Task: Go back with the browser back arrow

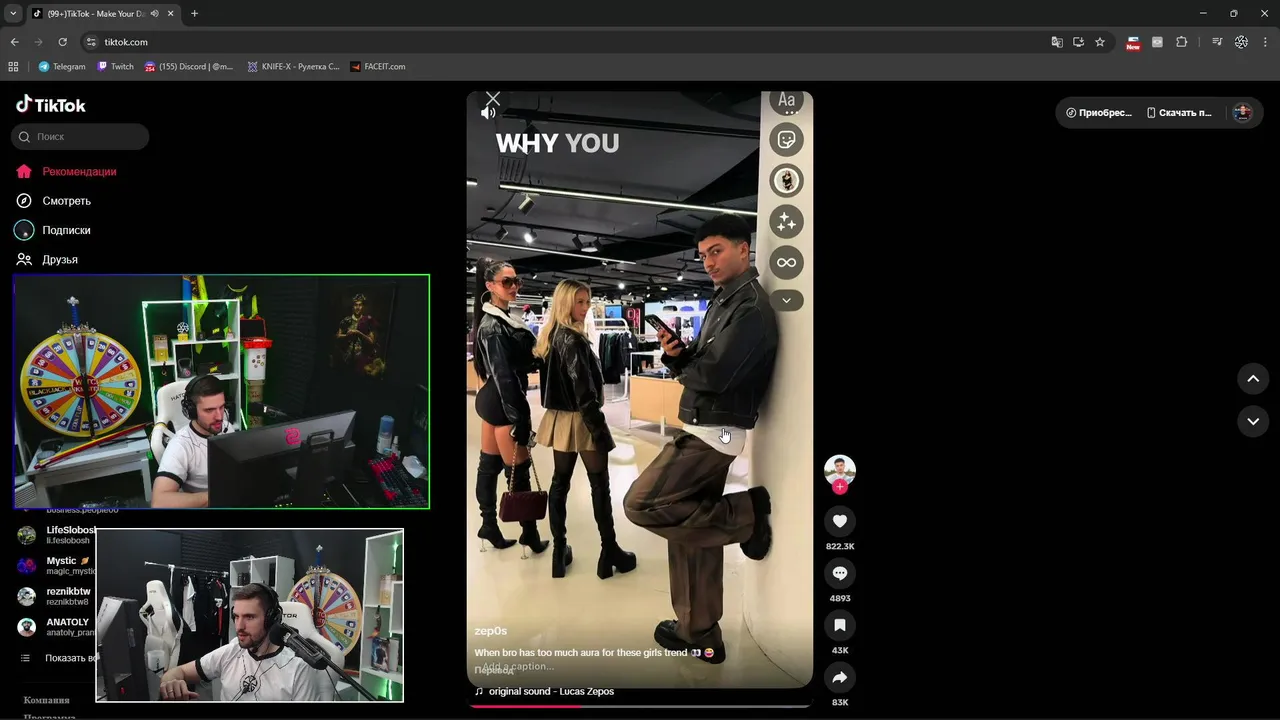Action: (14, 42)
